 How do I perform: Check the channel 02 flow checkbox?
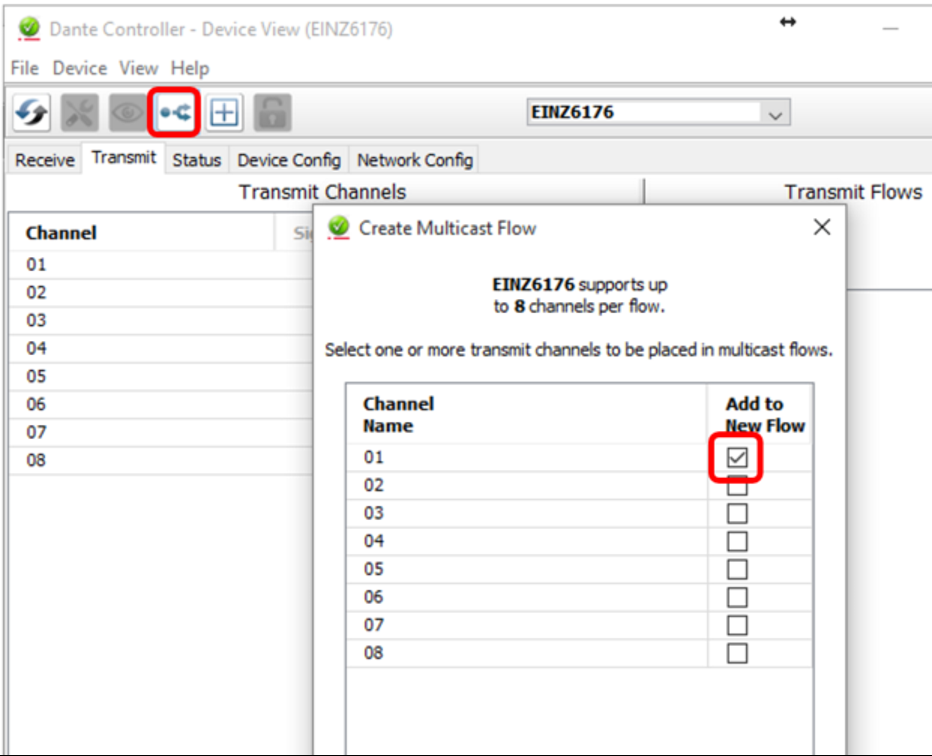(x=737, y=486)
